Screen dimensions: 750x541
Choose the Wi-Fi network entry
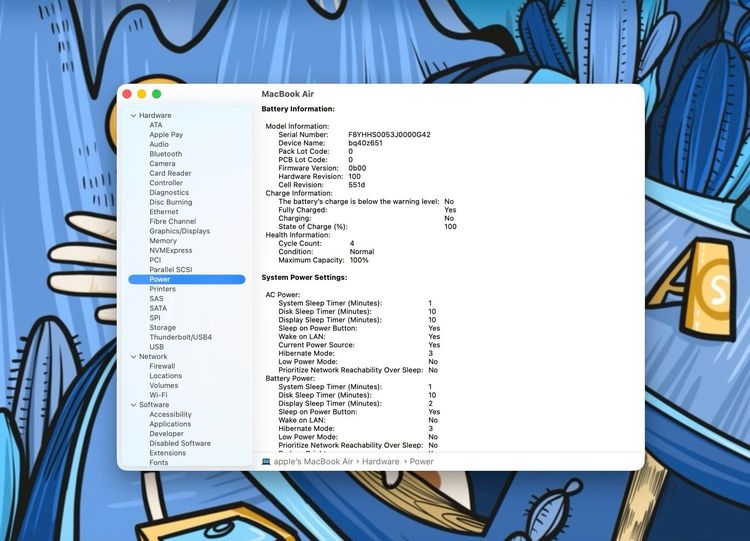point(159,395)
